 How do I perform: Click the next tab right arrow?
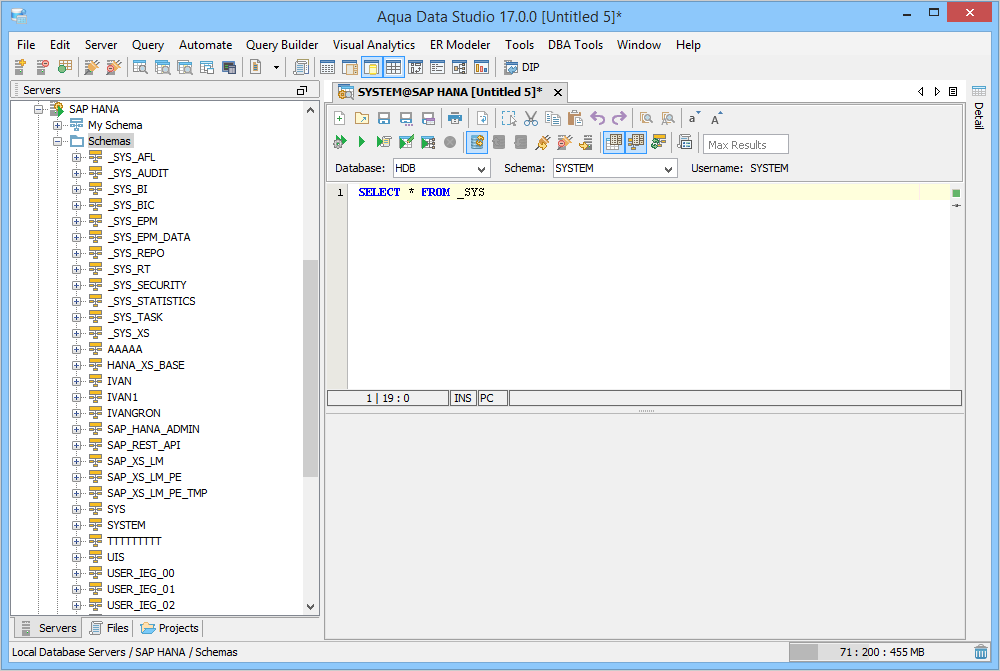[937, 91]
